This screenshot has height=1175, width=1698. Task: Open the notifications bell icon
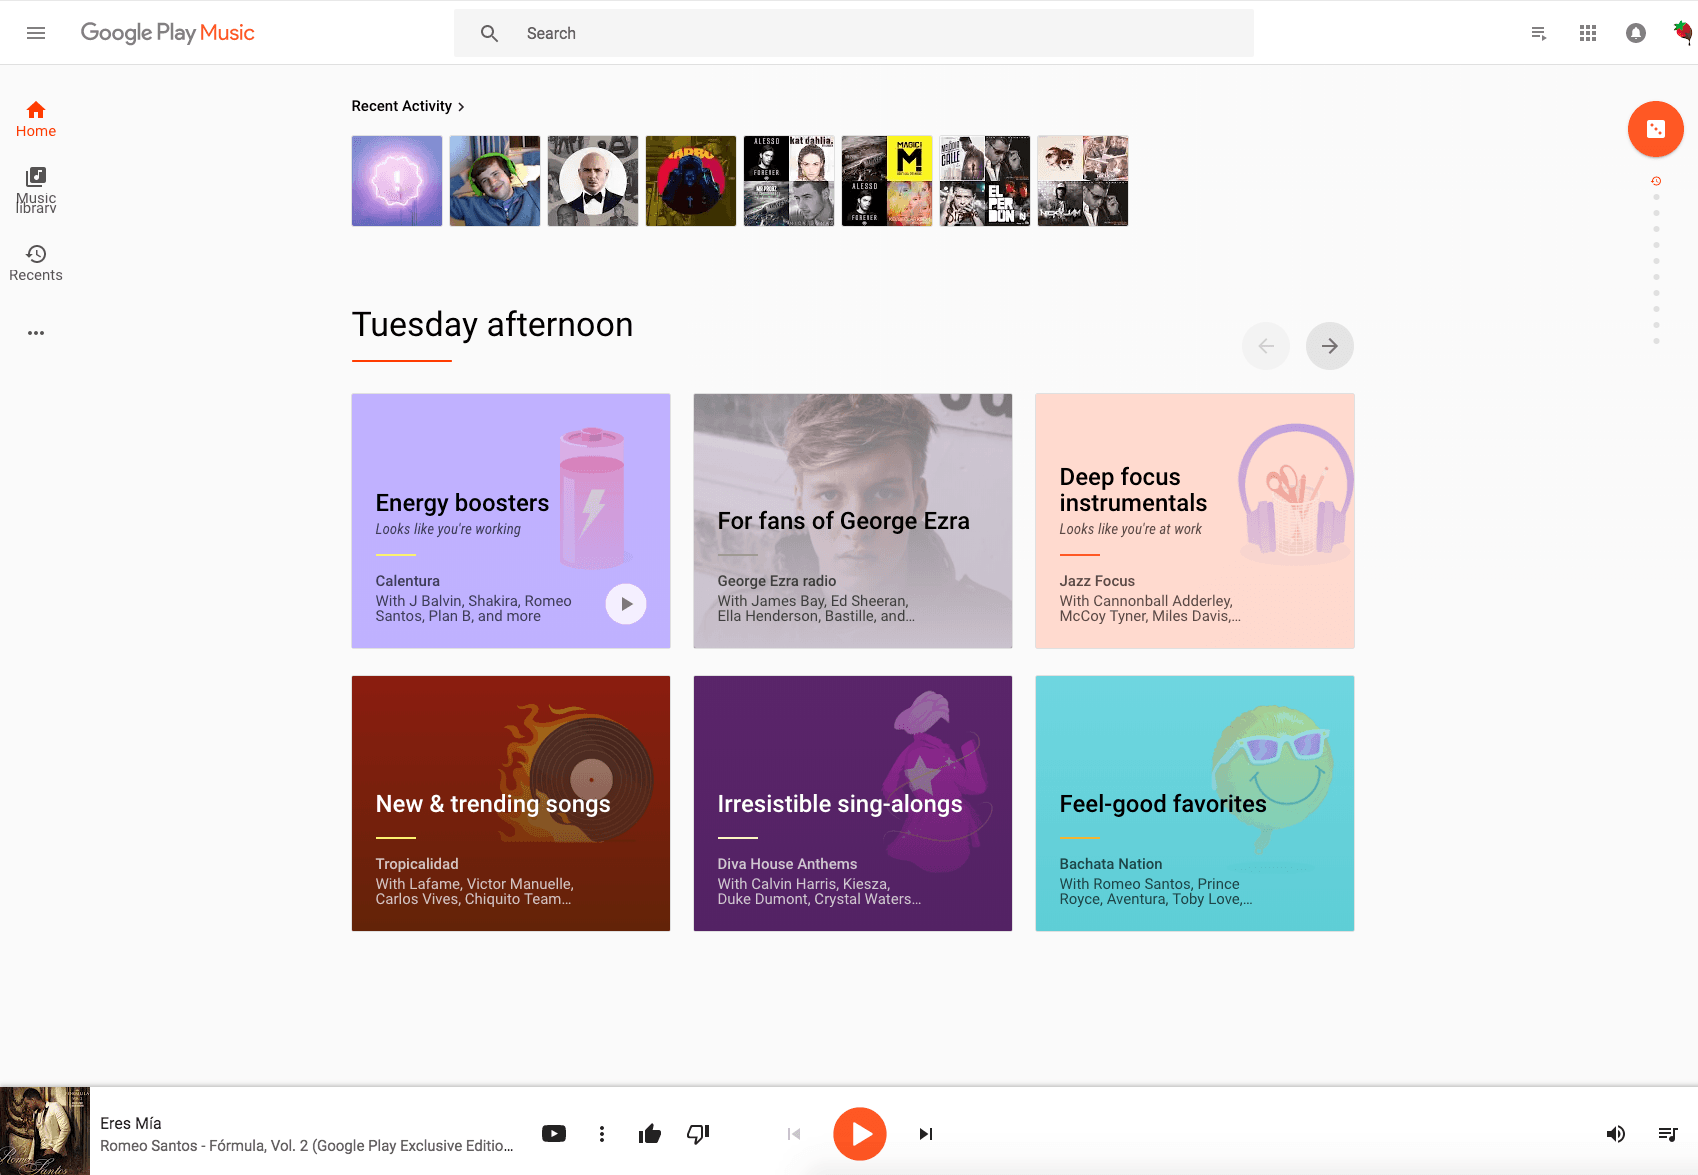tap(1635, 33)
